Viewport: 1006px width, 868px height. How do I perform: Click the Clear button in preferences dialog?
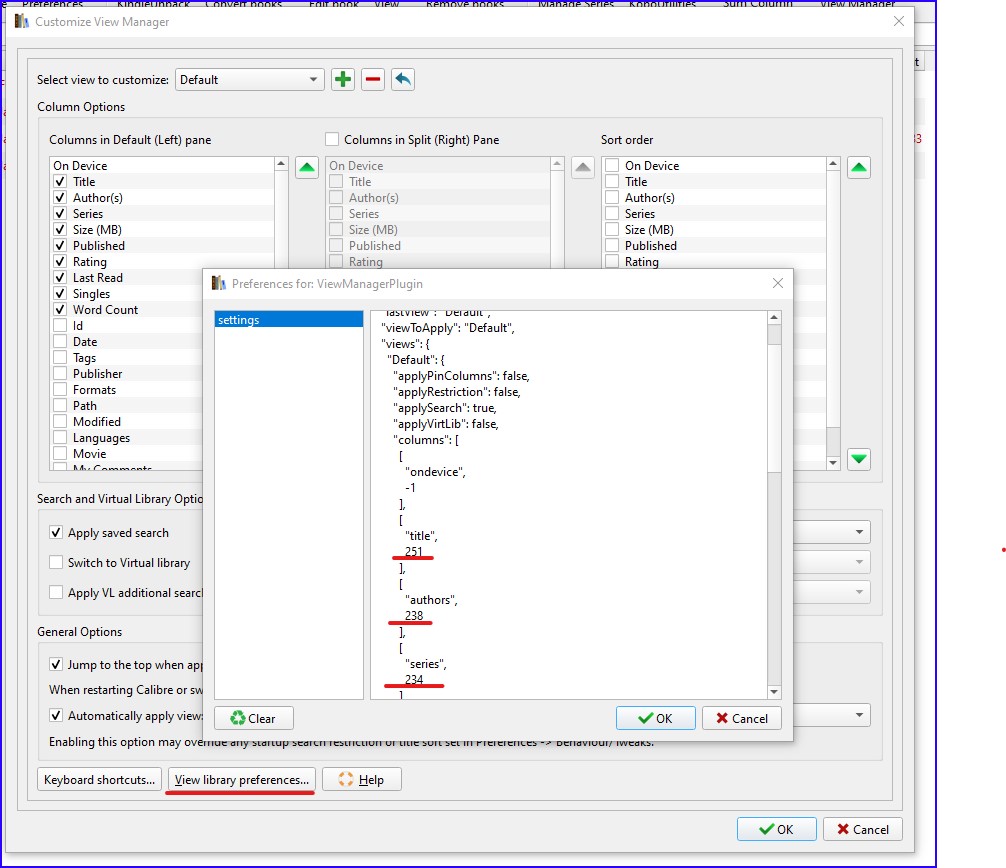pyautogui.click(x=253, y=718)
